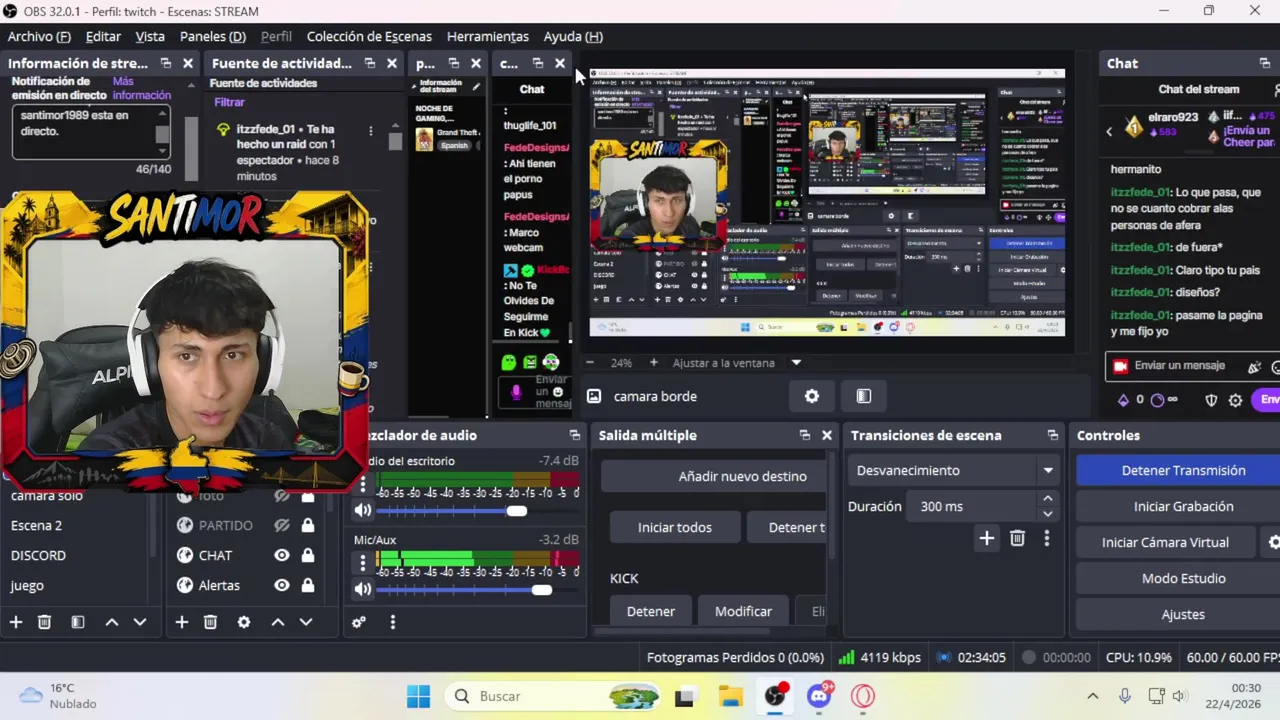Open scene filters icon in Scenes toolbar
Viewport: 1280px width, 720px height.
click(78, 622)
